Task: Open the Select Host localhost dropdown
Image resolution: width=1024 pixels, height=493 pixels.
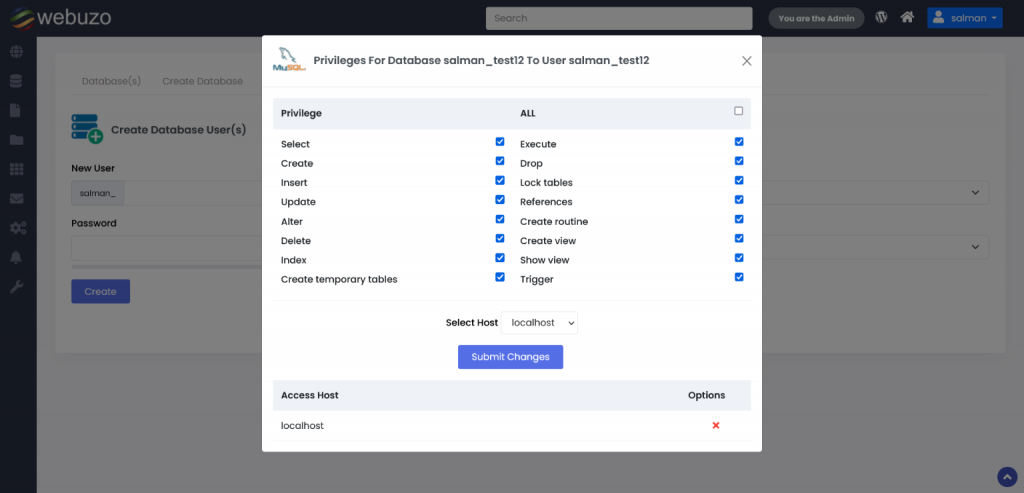Action: 541,323
